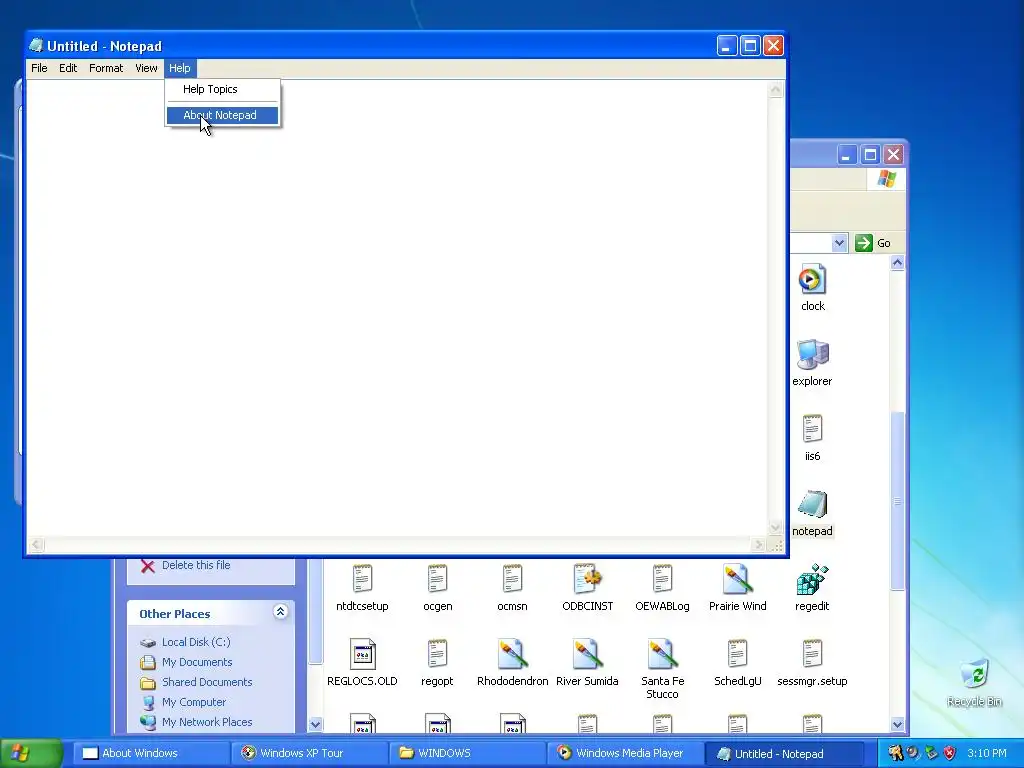Click the clock file icon in WINDOWS folder

(x=812, y=280)
